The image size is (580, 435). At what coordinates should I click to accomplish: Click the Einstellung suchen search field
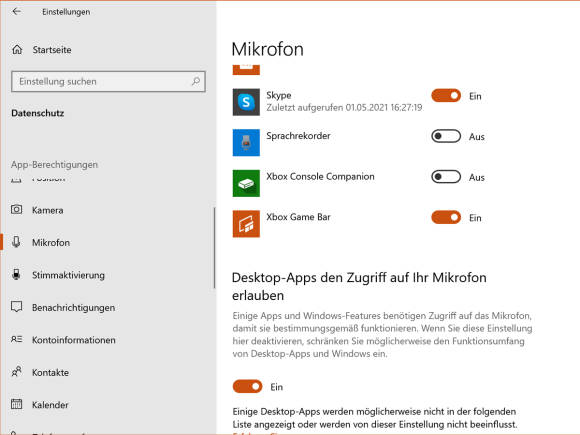(x=108, y=81)
